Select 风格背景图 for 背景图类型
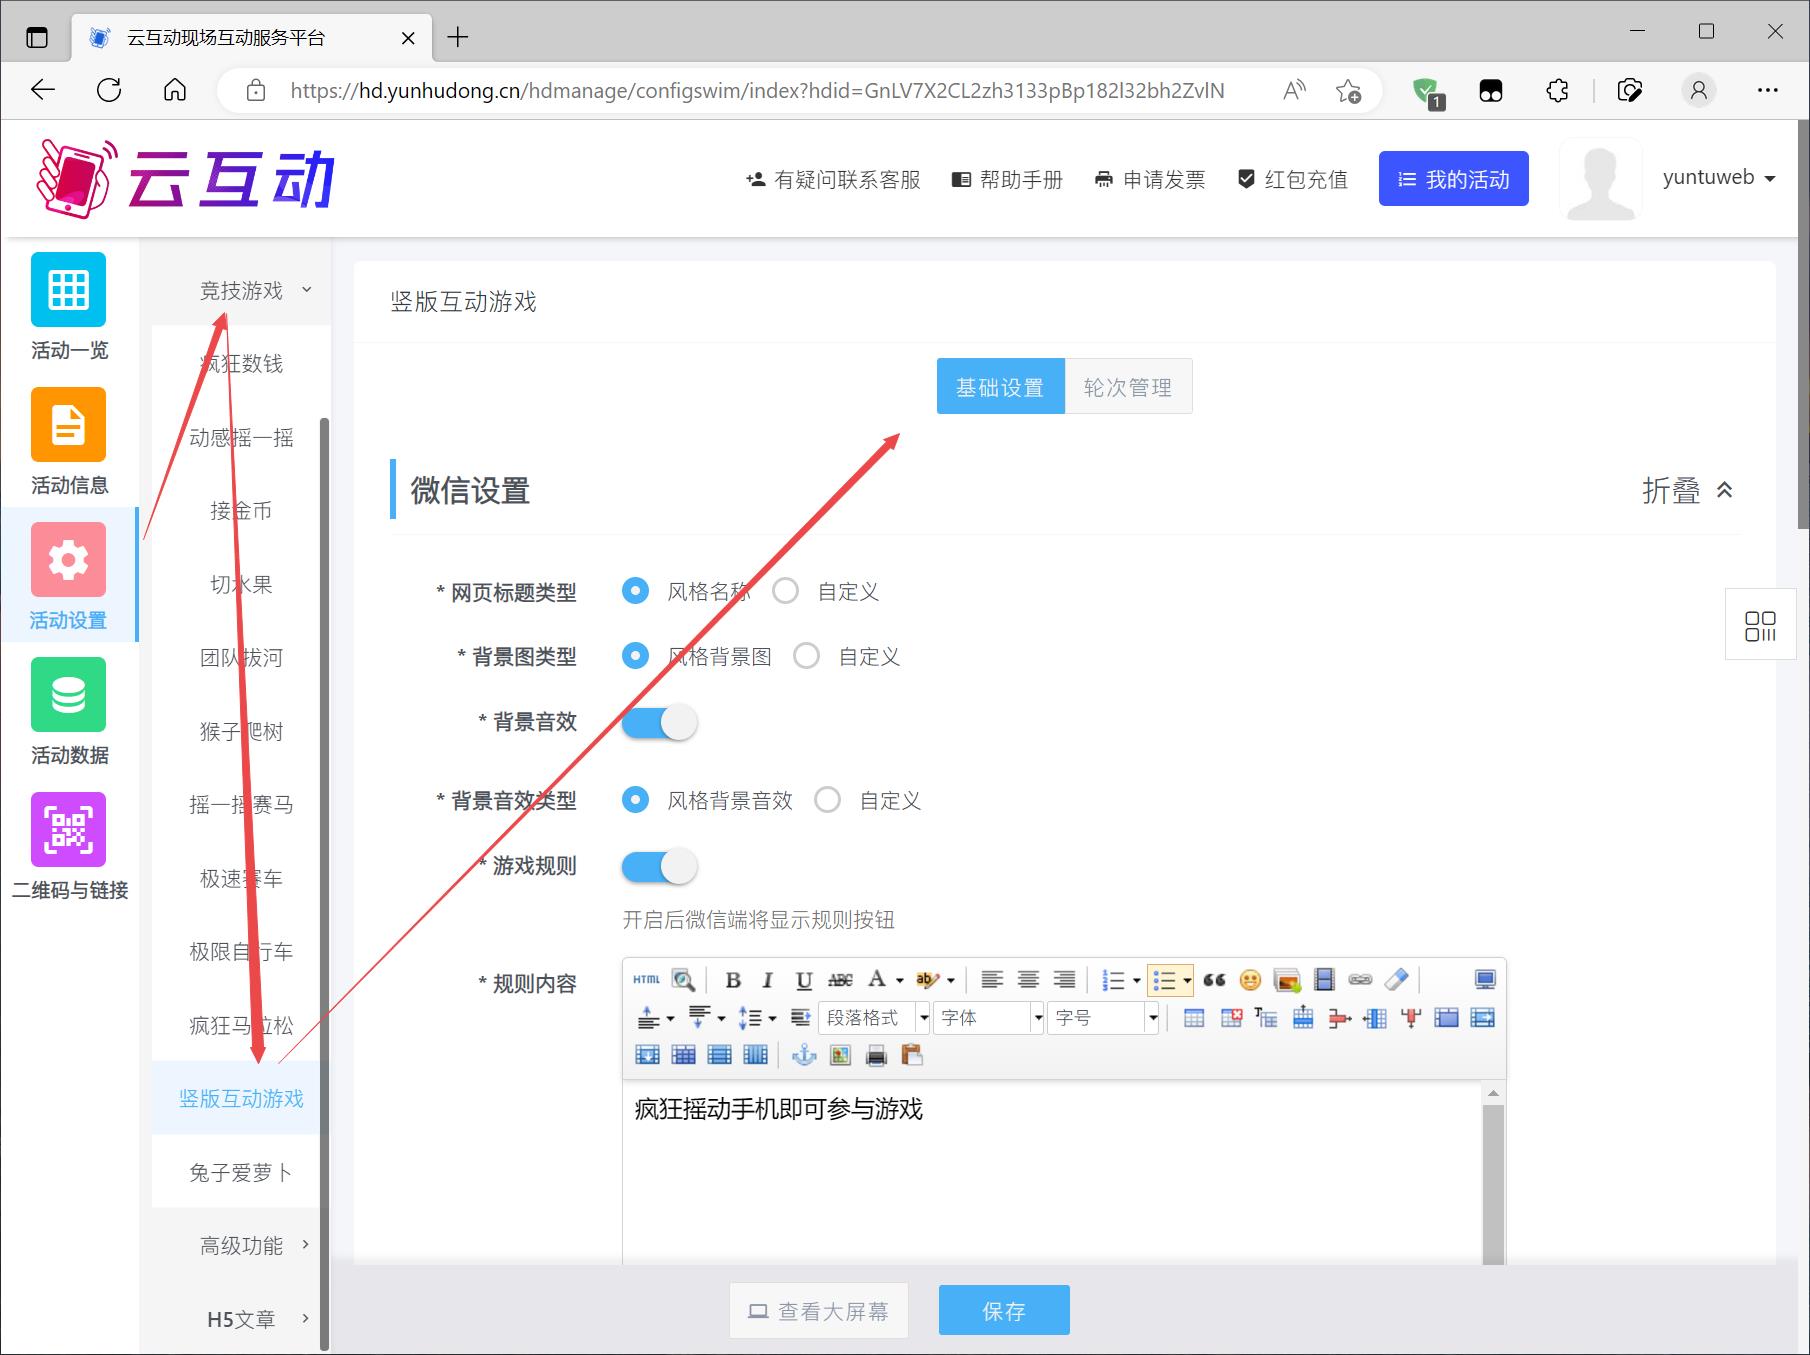 [x=635, y=656]
